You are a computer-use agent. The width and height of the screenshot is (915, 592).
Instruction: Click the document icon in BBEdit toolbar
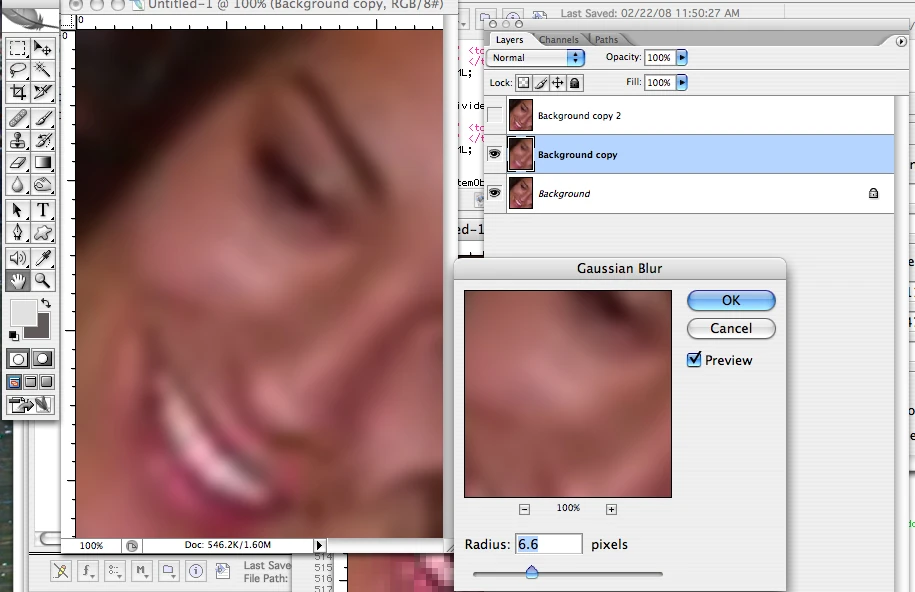(223, 570)
